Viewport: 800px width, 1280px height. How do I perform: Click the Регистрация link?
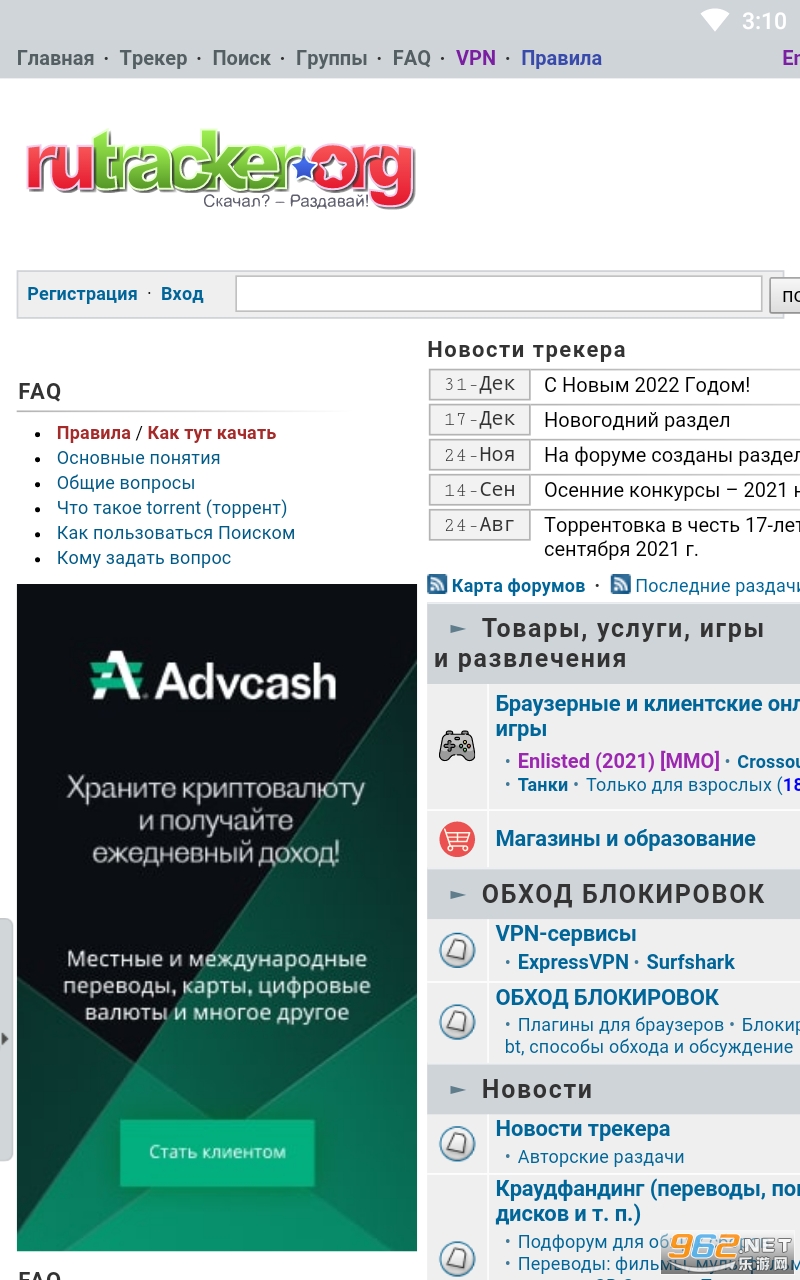click(82, 294)
